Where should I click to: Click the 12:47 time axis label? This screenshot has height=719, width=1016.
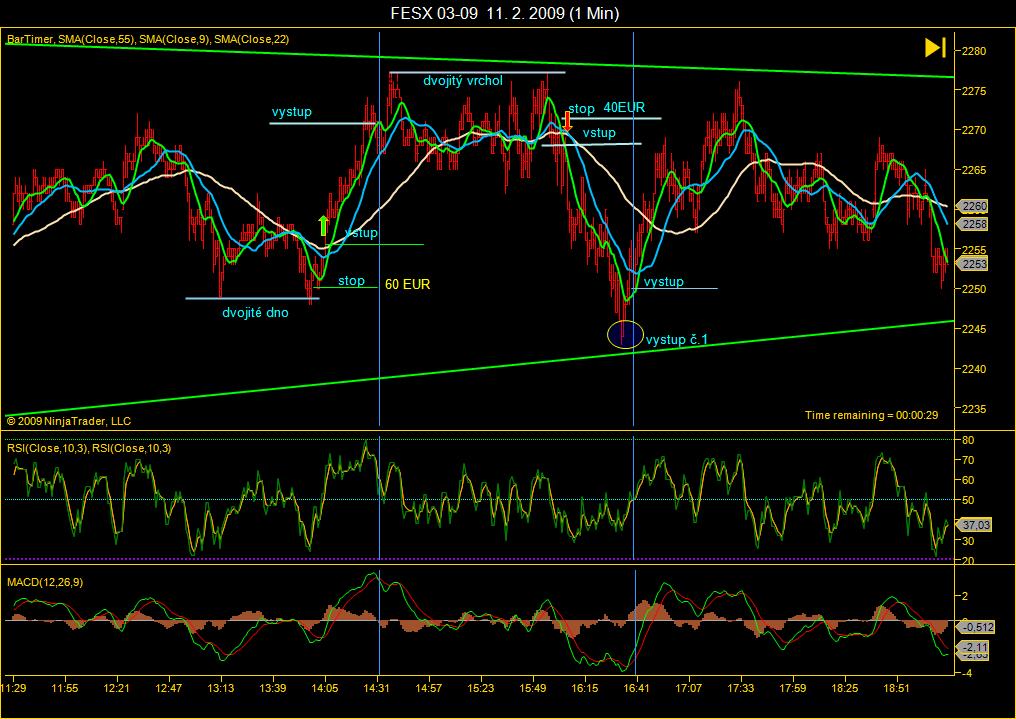pos(168,688)
